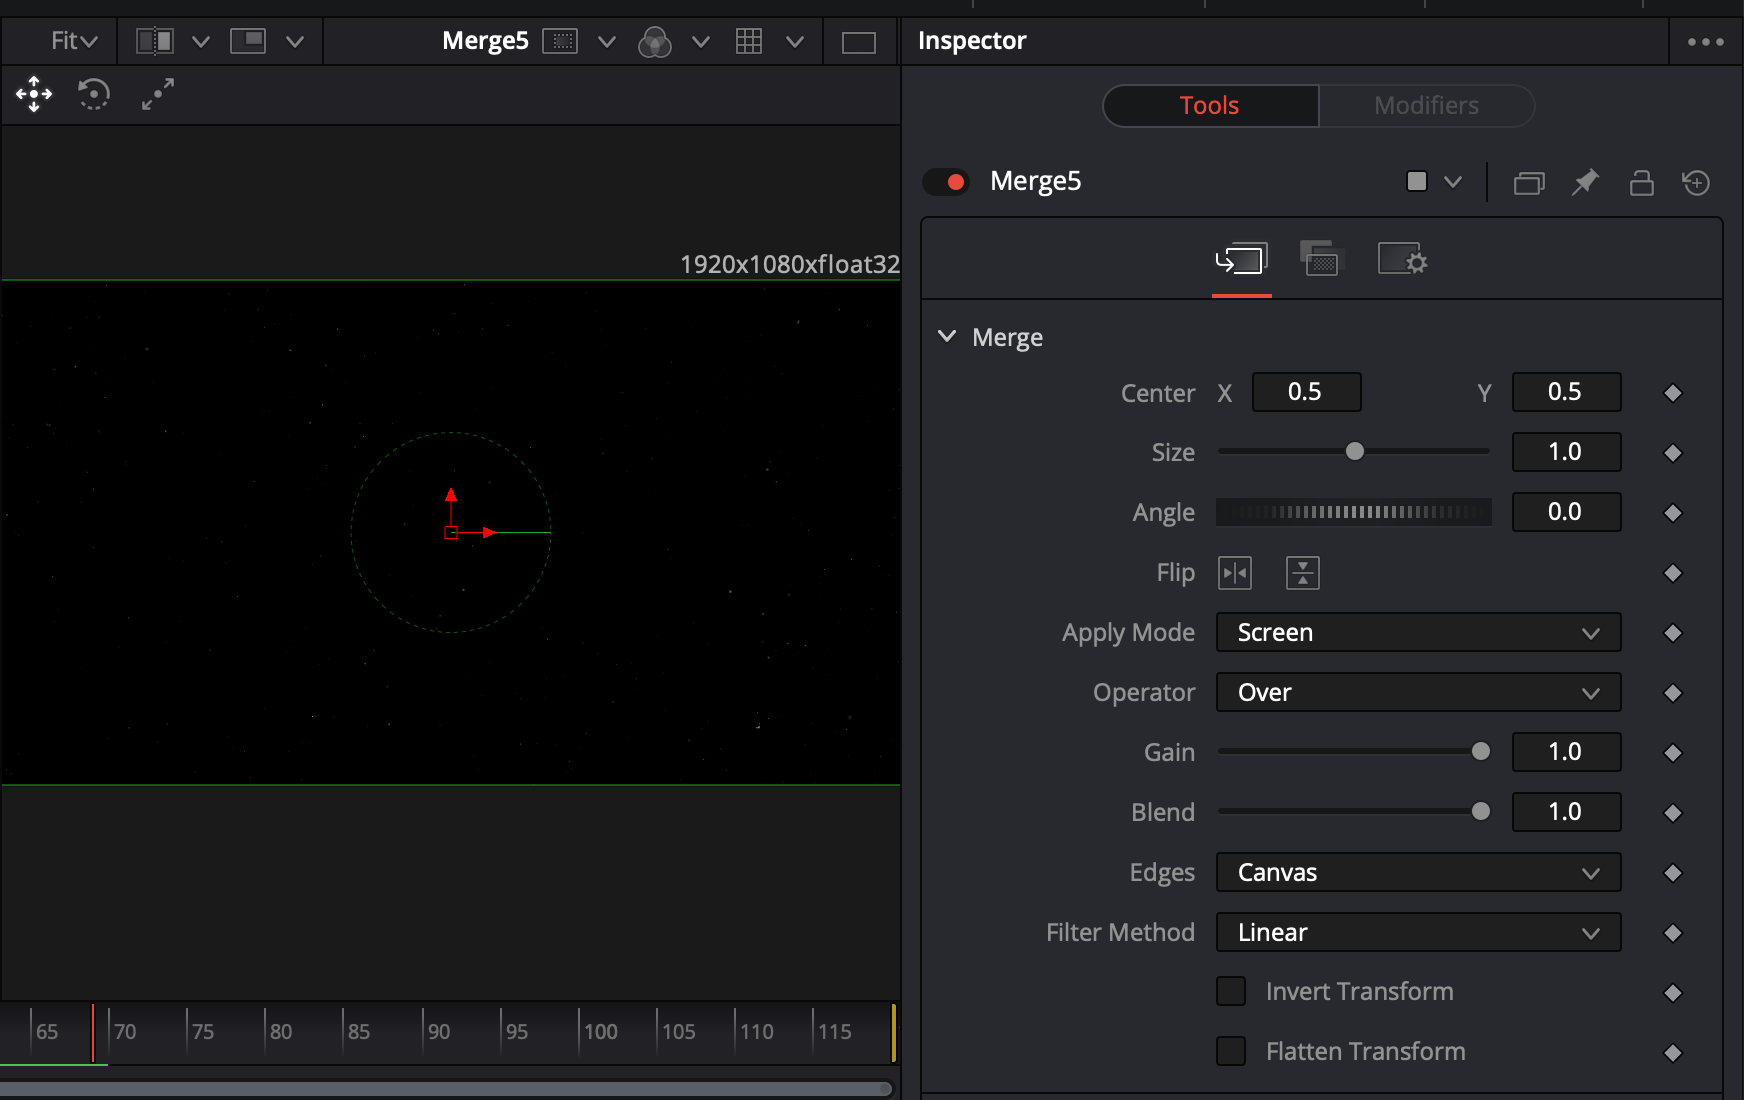The height and width of the screenshot is (1100, 1744).
Task: Add keyframe for Edges parameter
Action: (x=1673, y=873)
